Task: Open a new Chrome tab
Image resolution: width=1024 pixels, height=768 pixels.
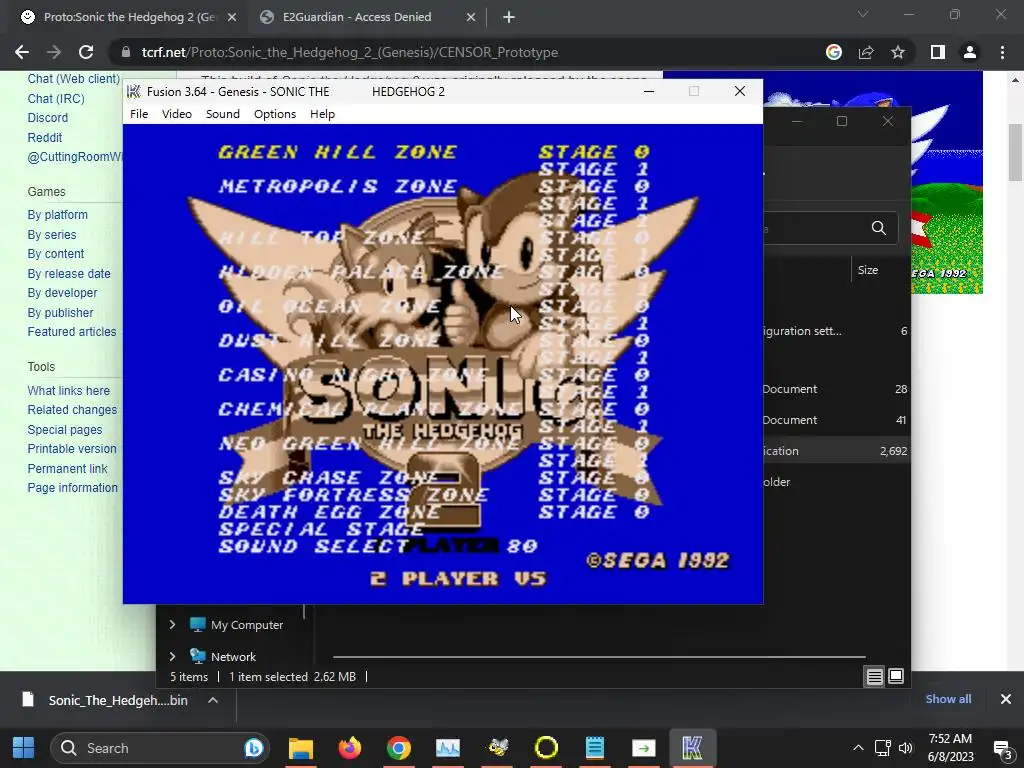Action: pyautogui.click(x=509, y=17)
